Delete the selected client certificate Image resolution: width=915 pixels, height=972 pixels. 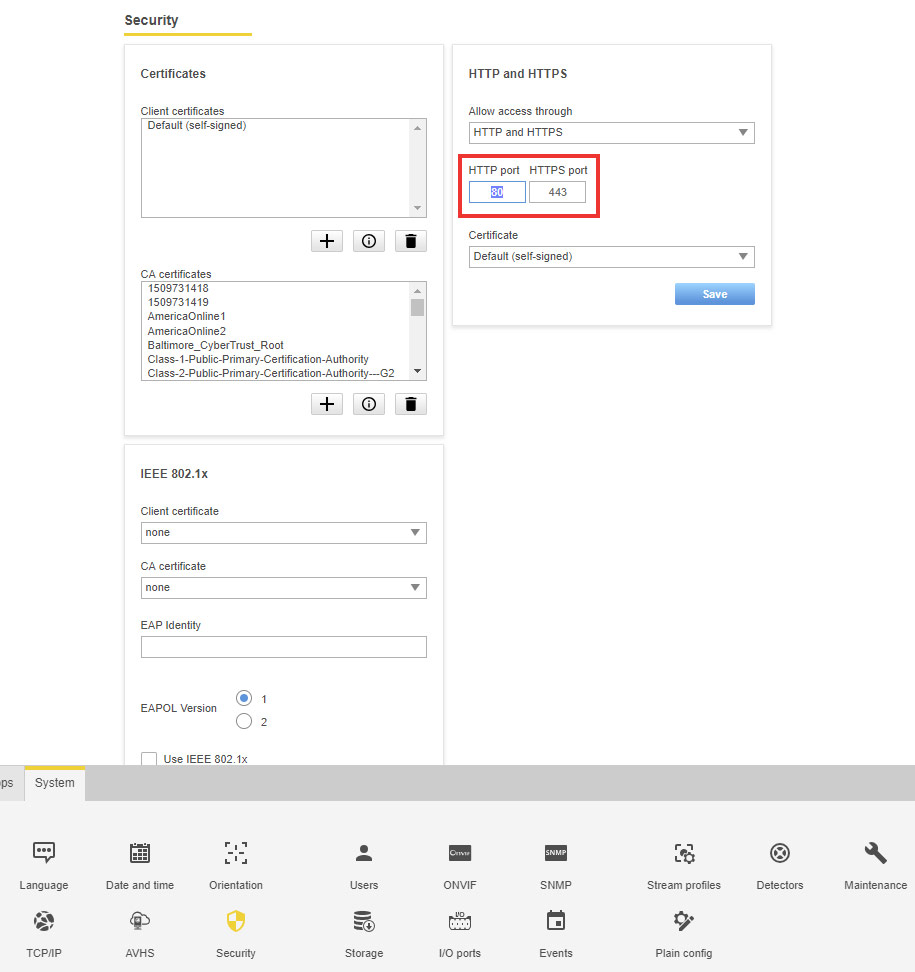coord(410,241)
